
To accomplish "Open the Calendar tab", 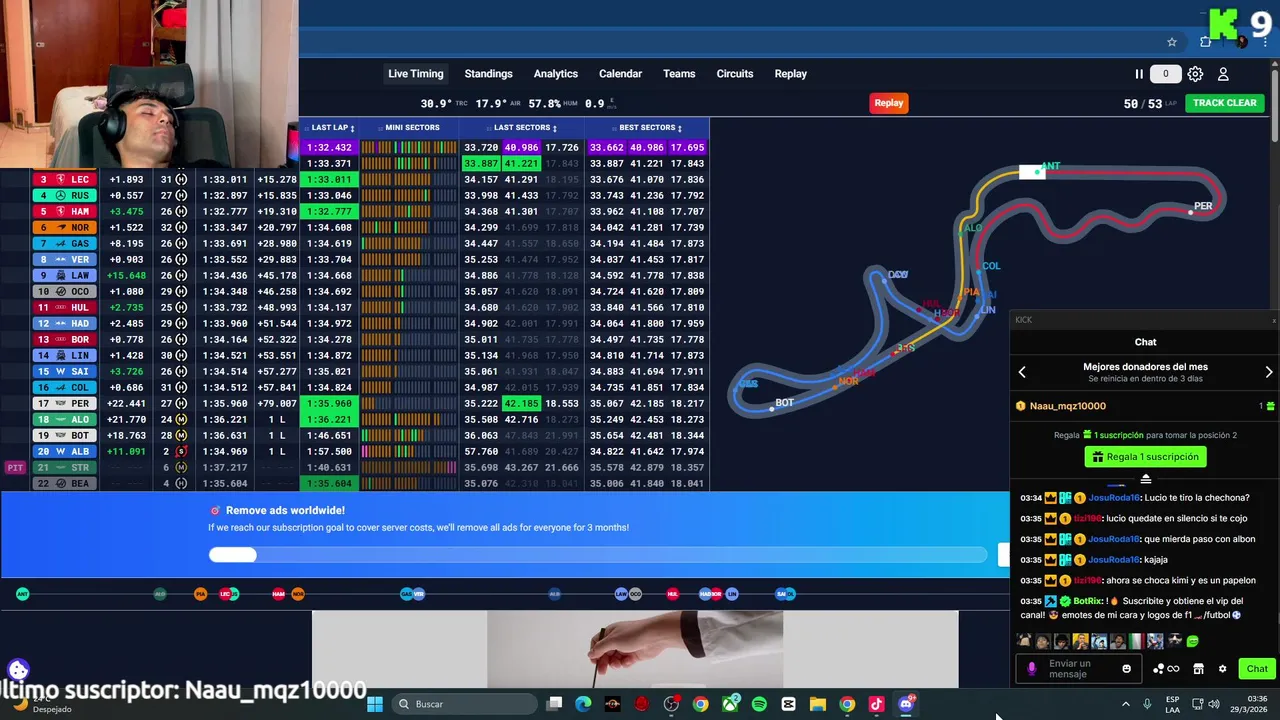I will click(620, 74).
